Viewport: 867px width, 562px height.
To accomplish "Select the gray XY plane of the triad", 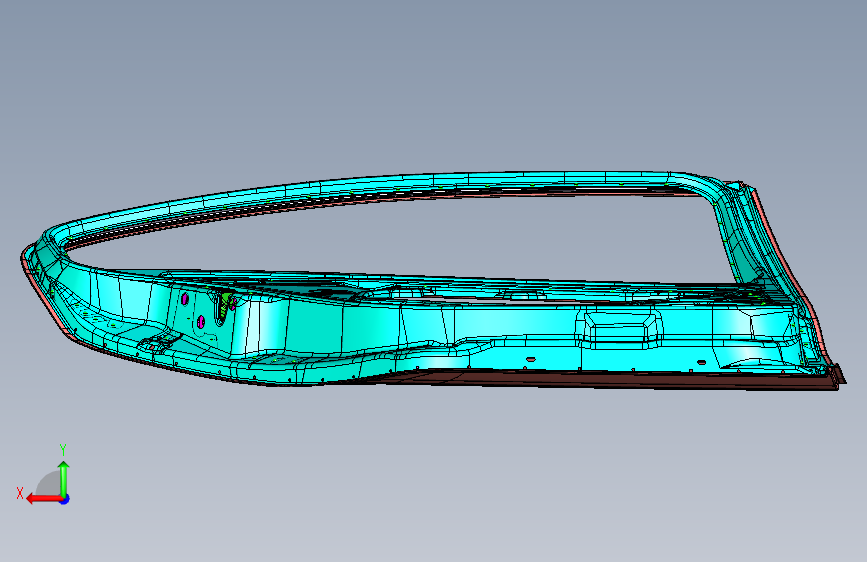I will pos(49,485).
